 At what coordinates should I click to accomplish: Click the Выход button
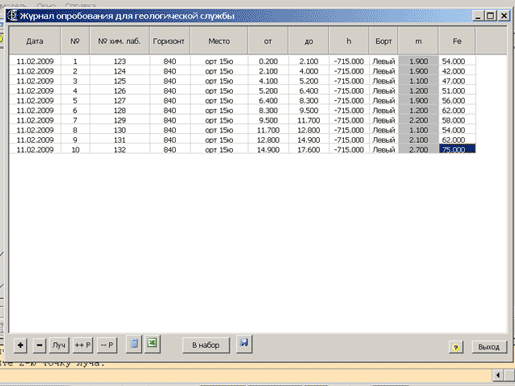pos(489,347)
